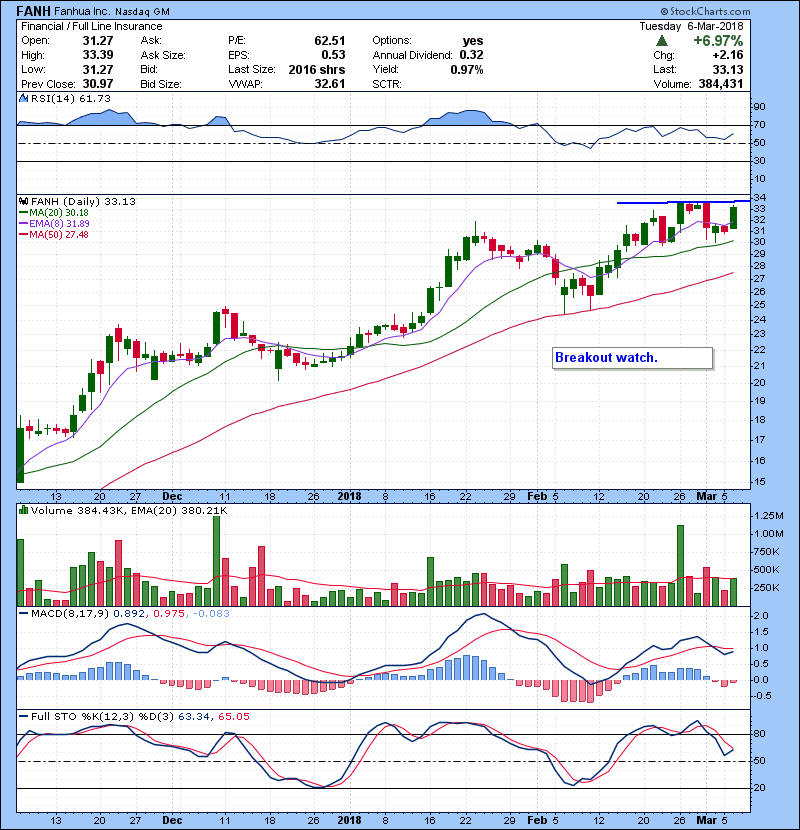800x830 pixels.
Task: Click the Last Size value 2016 shrs
Action: 317,69
